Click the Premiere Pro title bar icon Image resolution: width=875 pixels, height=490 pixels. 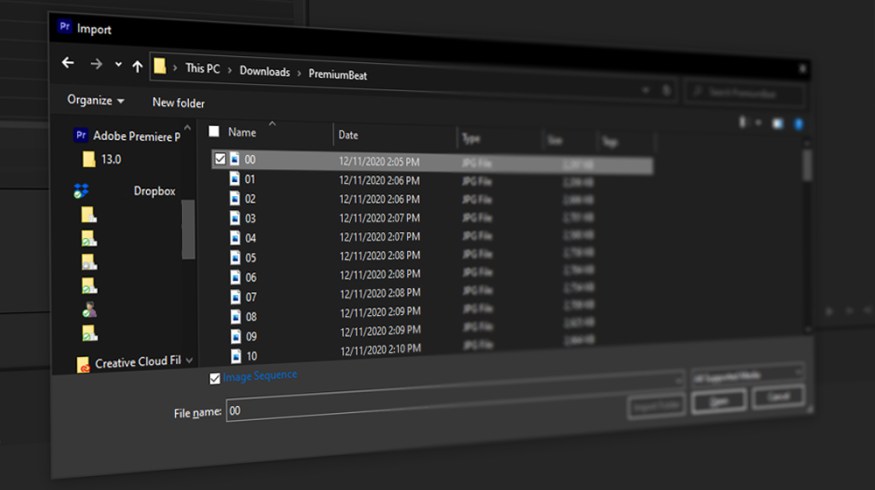click(x=65, y=26)
